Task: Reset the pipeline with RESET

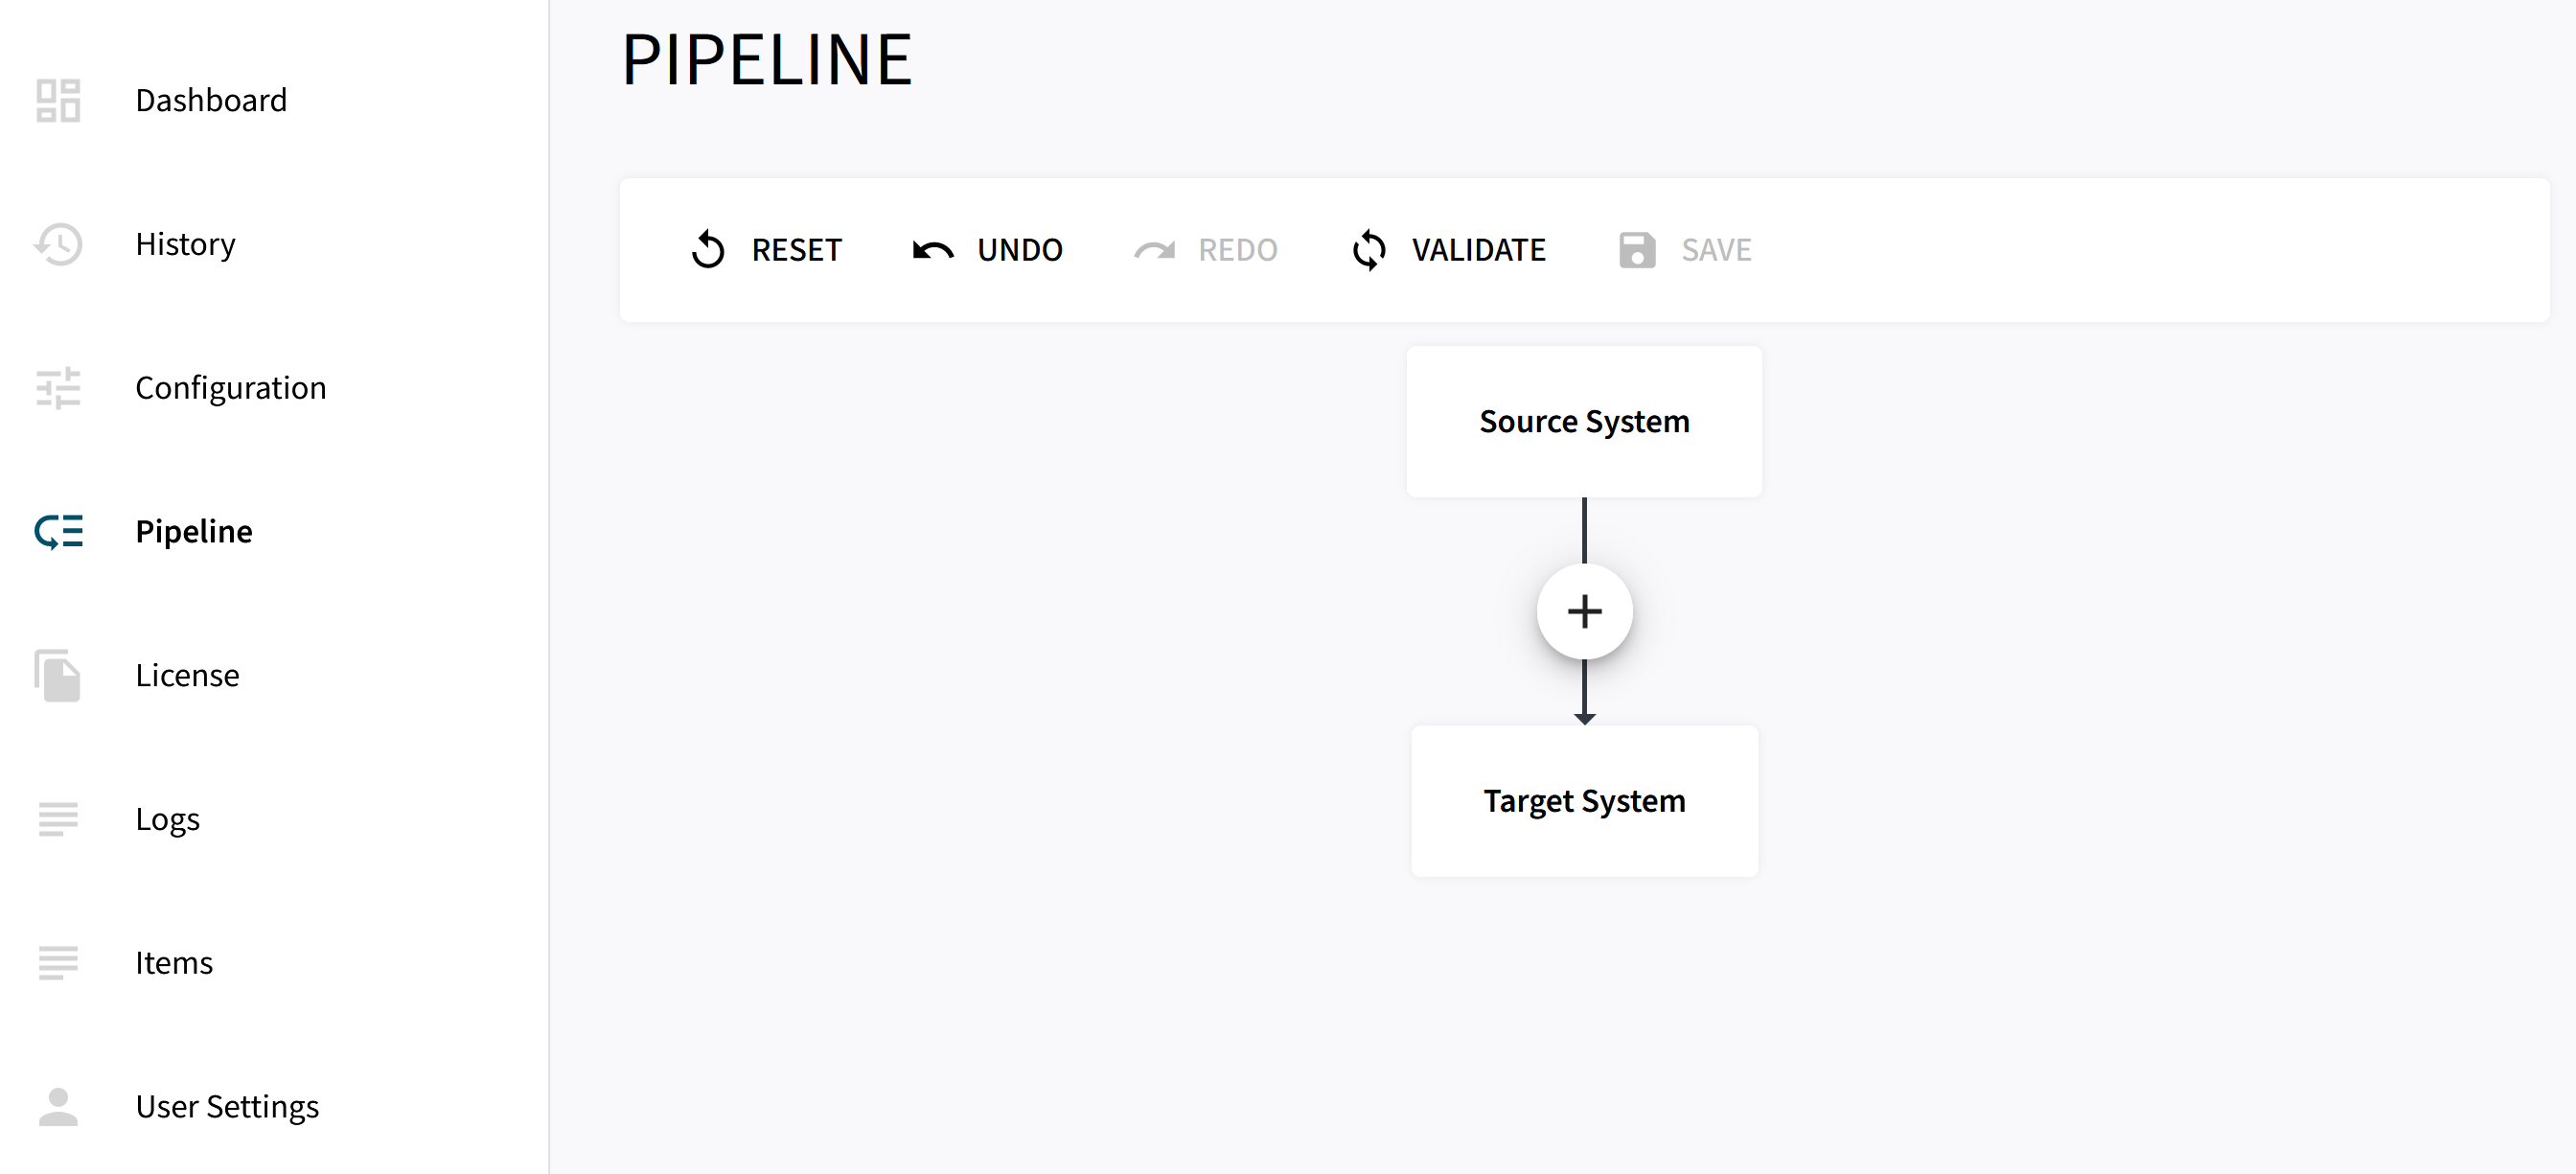Action: 766,250
